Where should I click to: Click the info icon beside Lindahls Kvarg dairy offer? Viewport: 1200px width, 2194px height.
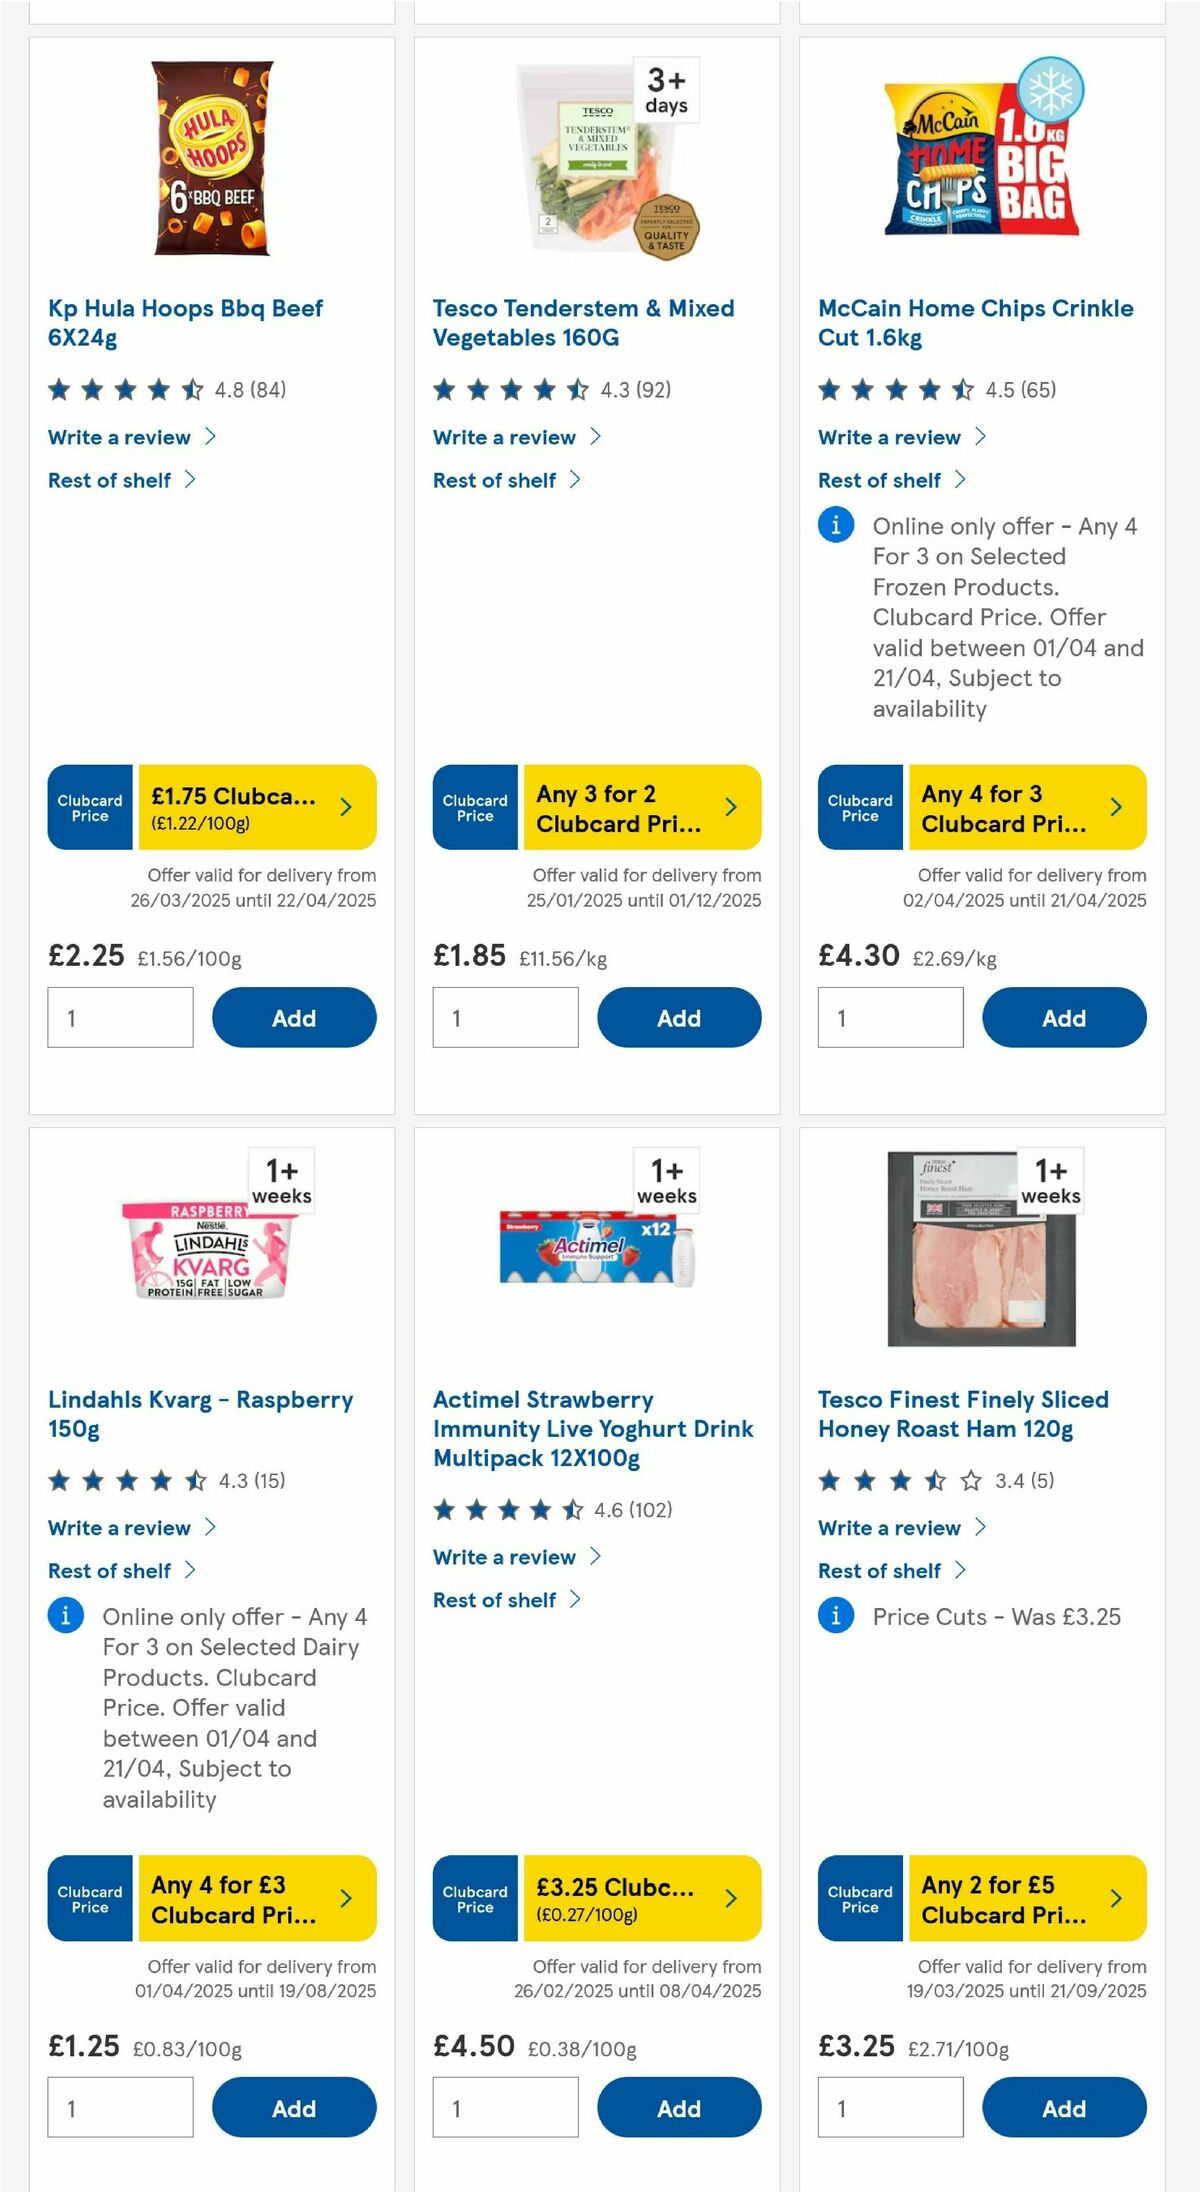click(x=65, y=1616)
